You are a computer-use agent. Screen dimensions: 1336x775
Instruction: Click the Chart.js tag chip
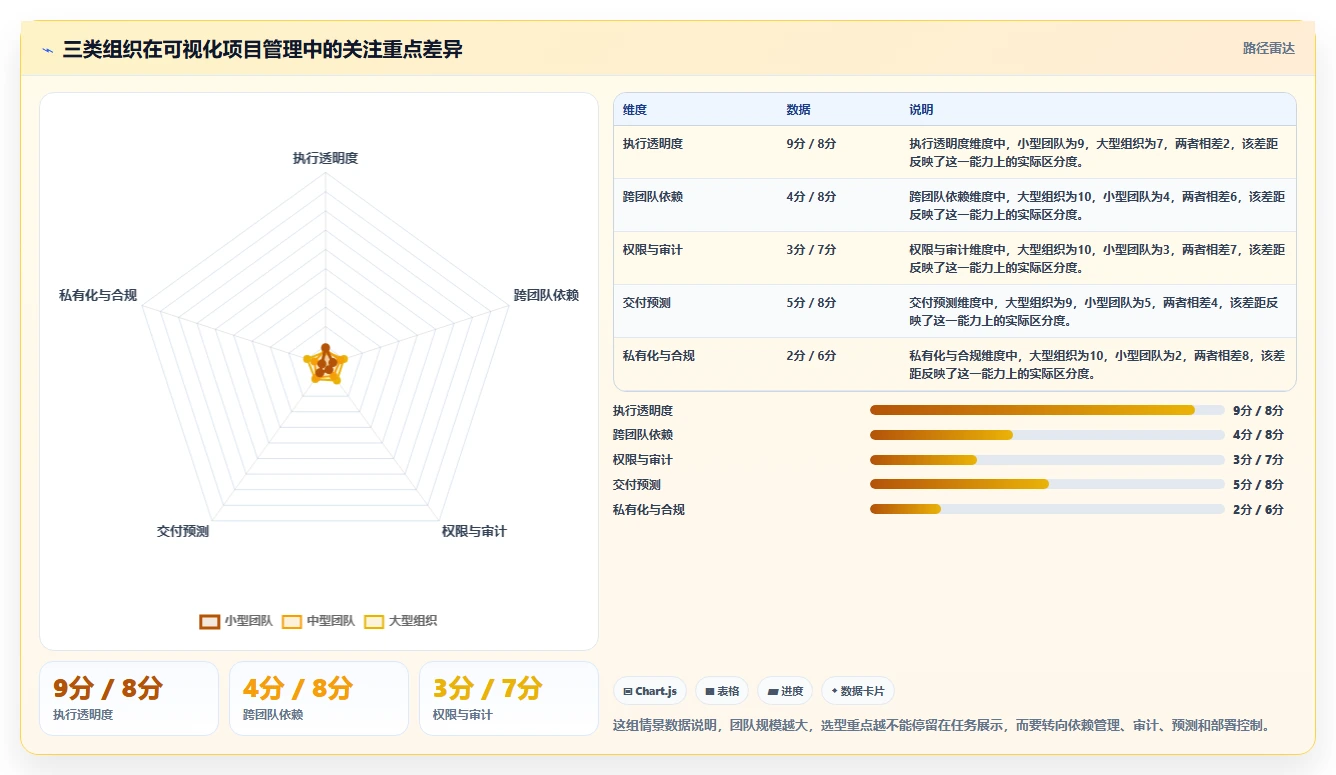click(x=650, y=691)
